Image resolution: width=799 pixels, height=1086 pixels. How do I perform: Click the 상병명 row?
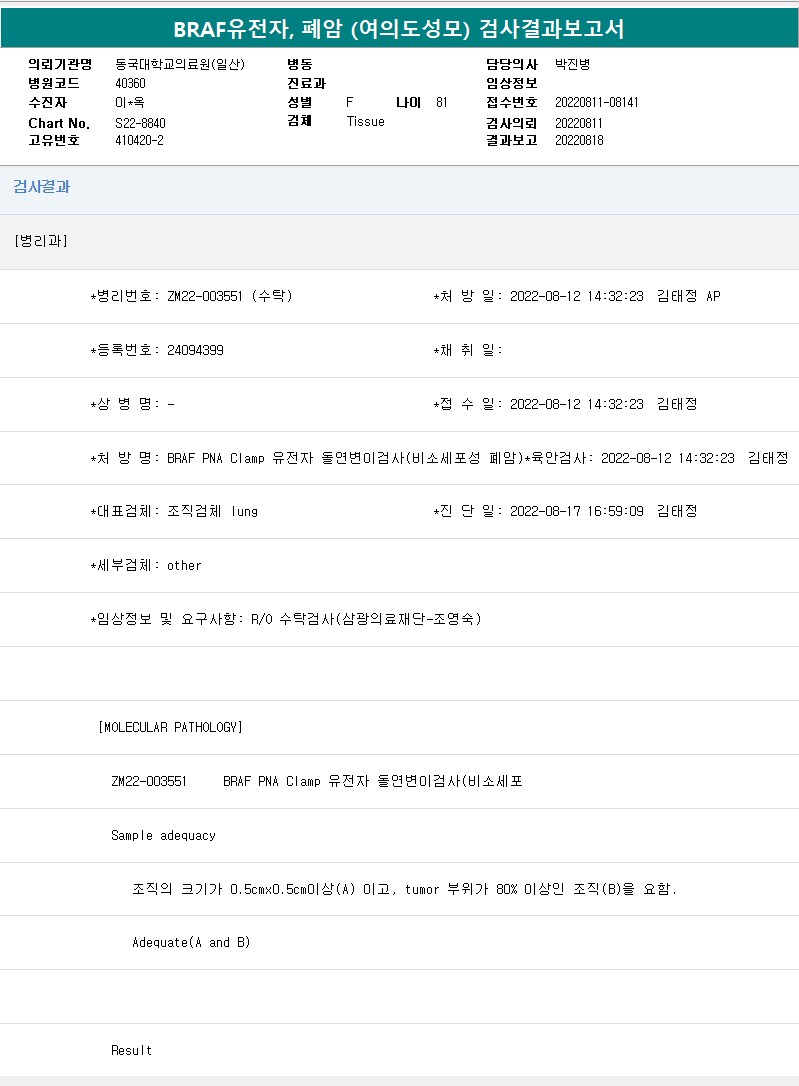pos(132,404)
